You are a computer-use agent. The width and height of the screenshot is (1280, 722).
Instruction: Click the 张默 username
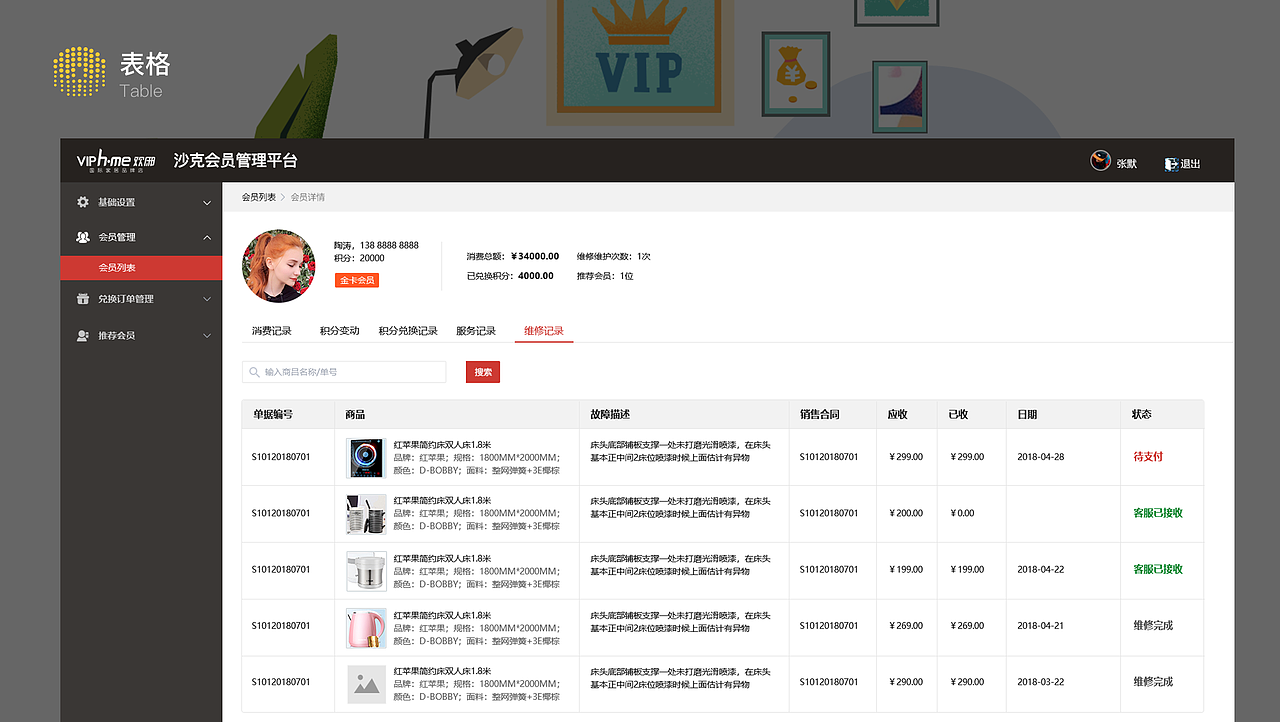(x=1127, y=164)
